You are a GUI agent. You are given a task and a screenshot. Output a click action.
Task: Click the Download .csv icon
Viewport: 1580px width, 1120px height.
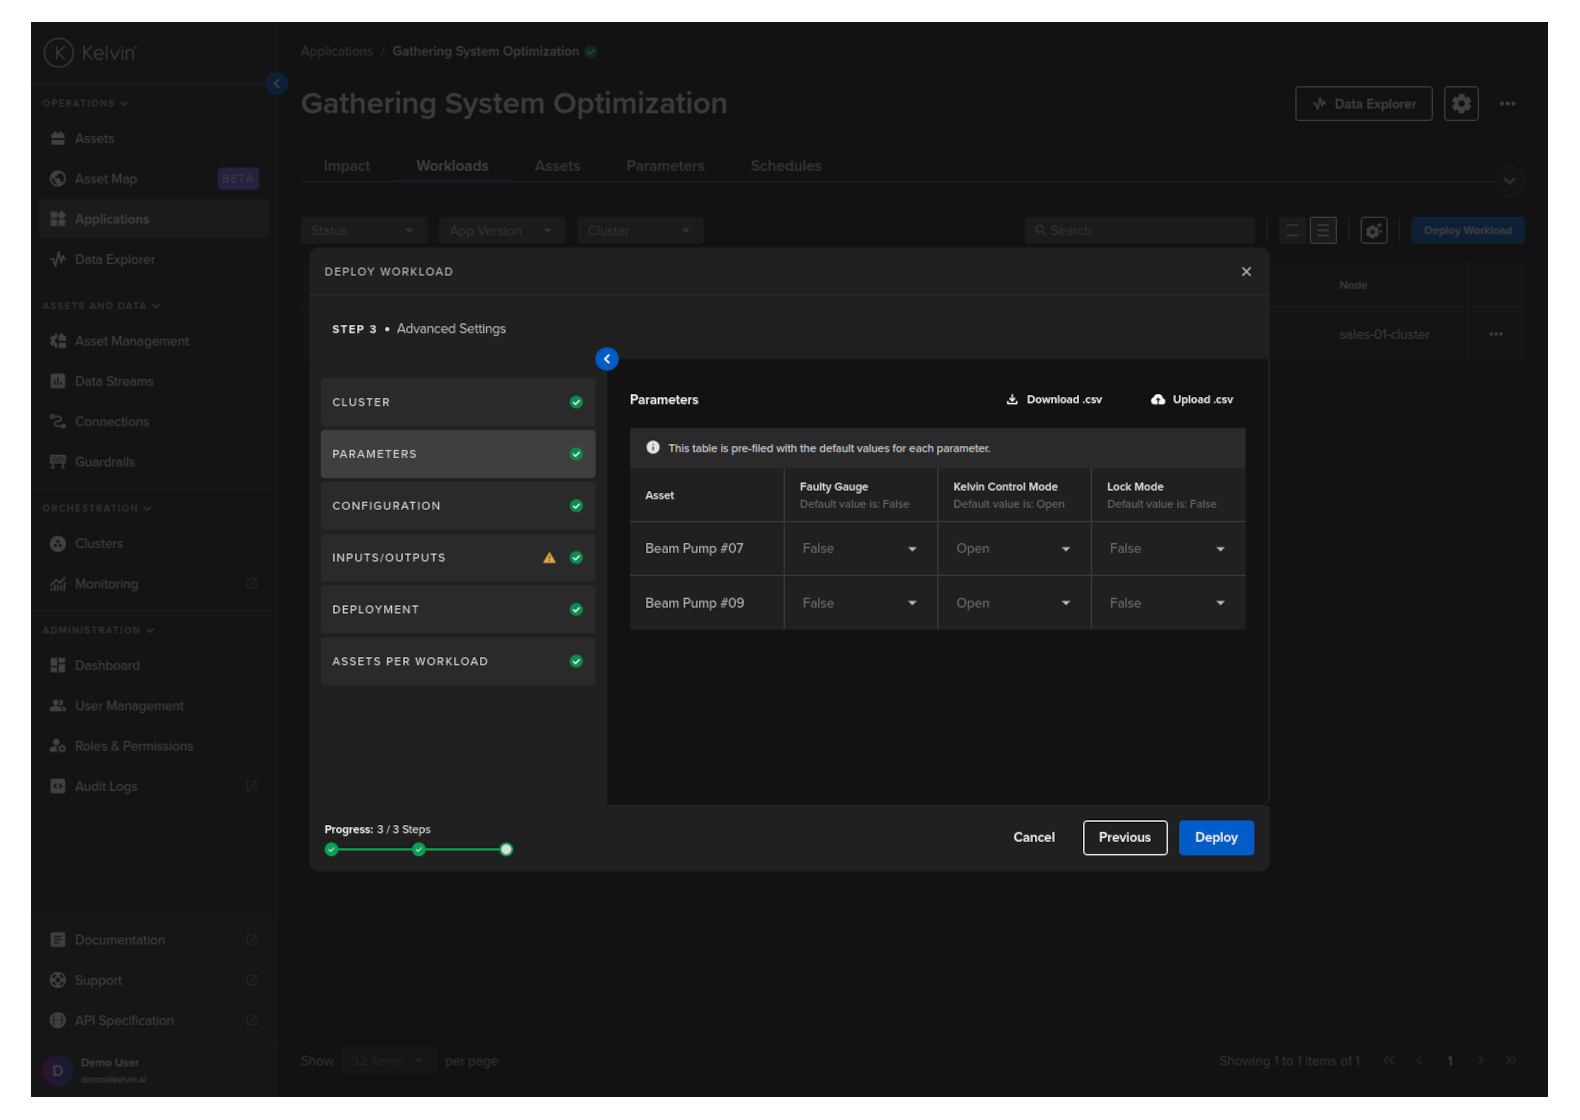[1012, 399]
